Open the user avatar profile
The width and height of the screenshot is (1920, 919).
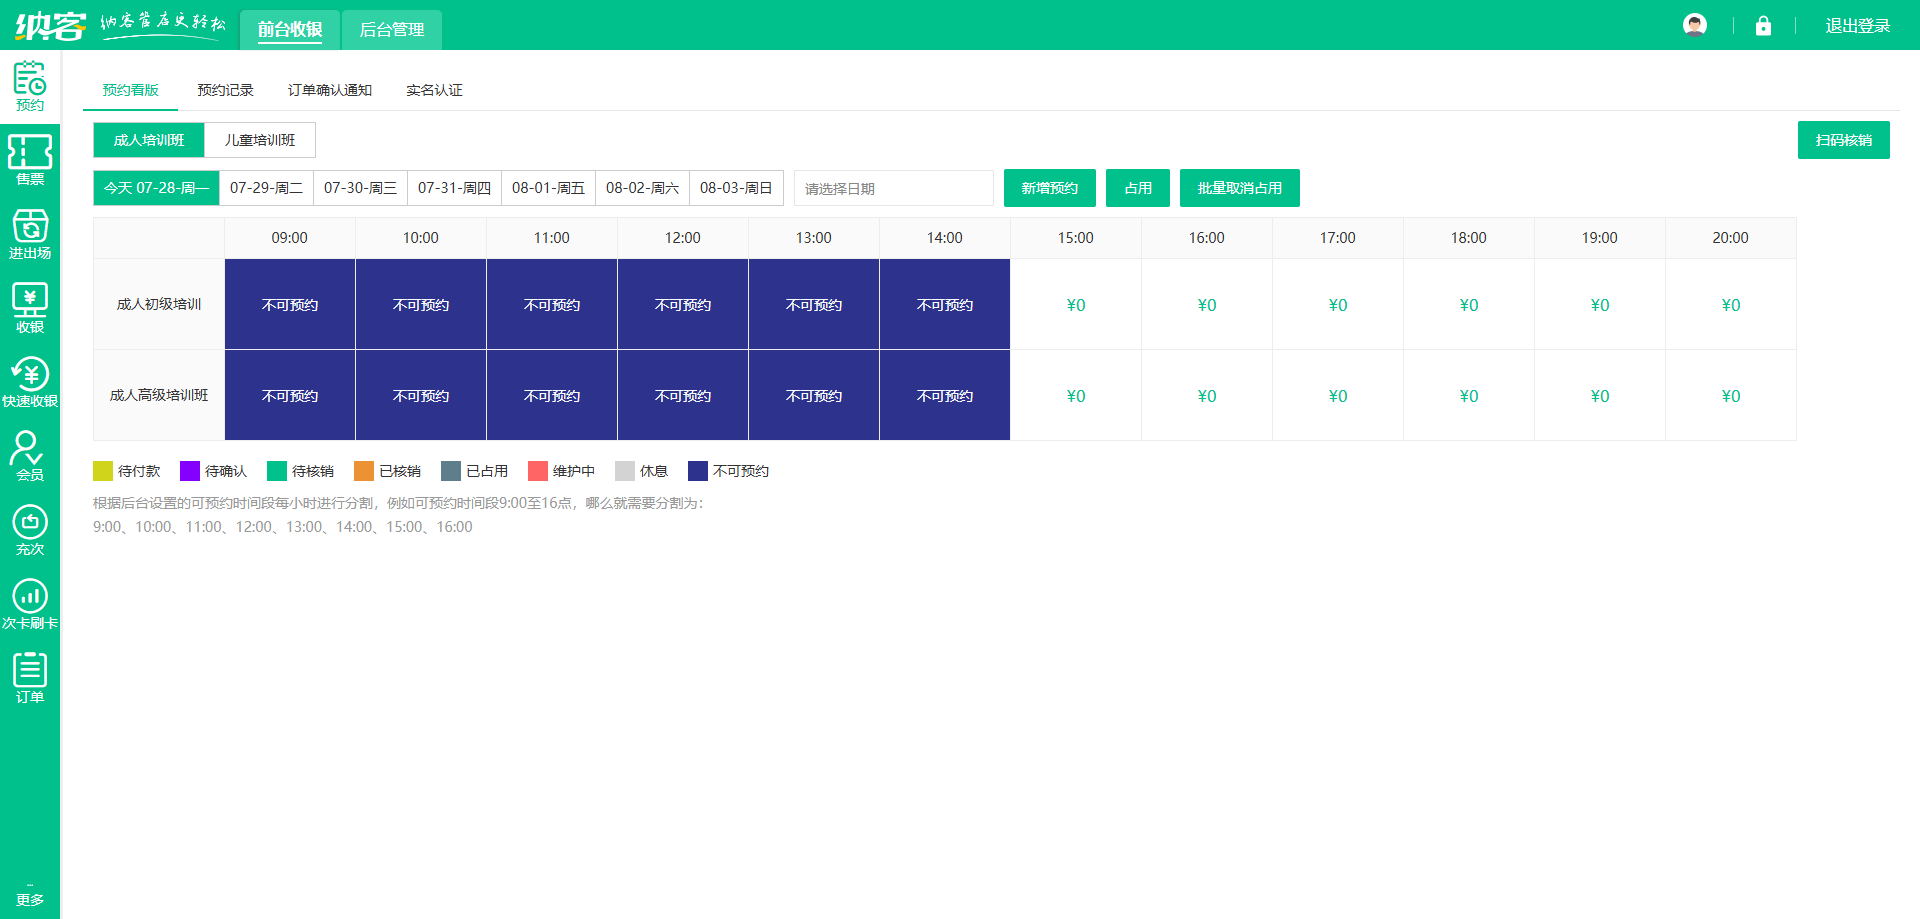click(1695, 25)
